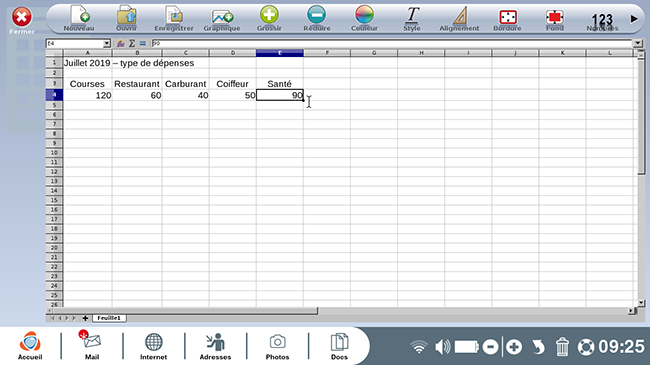Save the sheet with Enregistrer

point(174,18)
